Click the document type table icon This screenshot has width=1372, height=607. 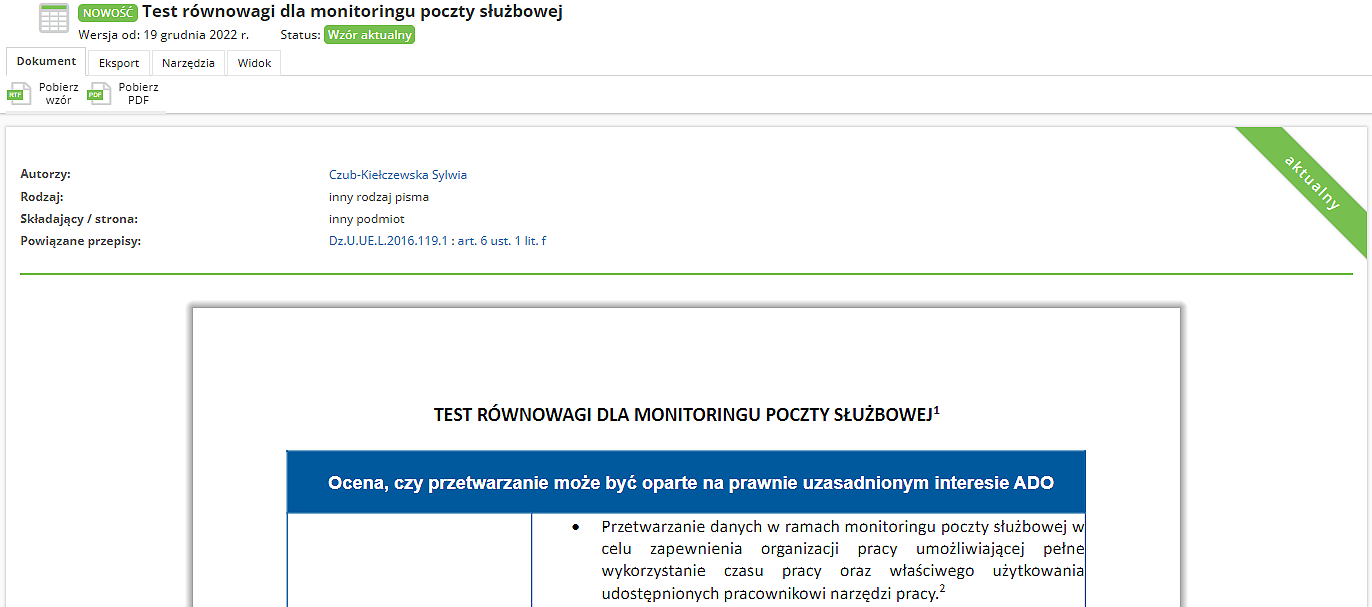point(54,18)
